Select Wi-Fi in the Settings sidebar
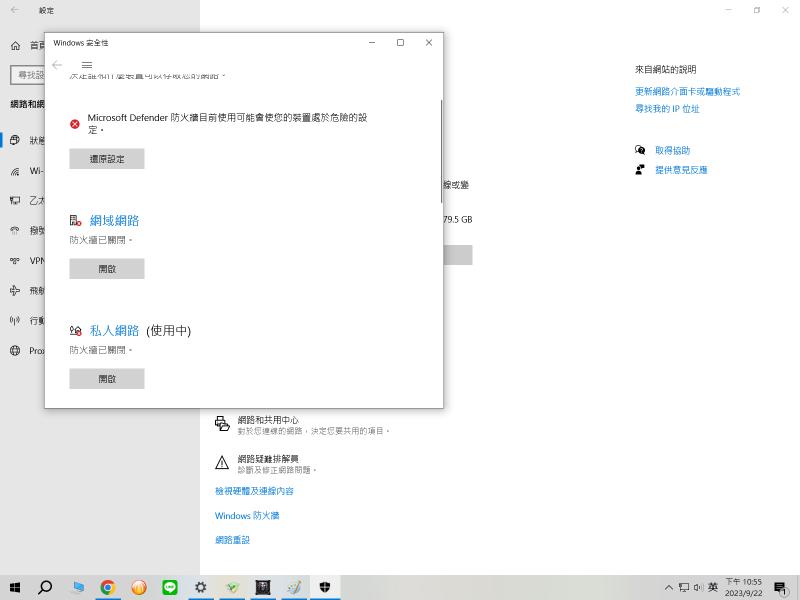This screenshot has width=800, height=600. (23, 171)
